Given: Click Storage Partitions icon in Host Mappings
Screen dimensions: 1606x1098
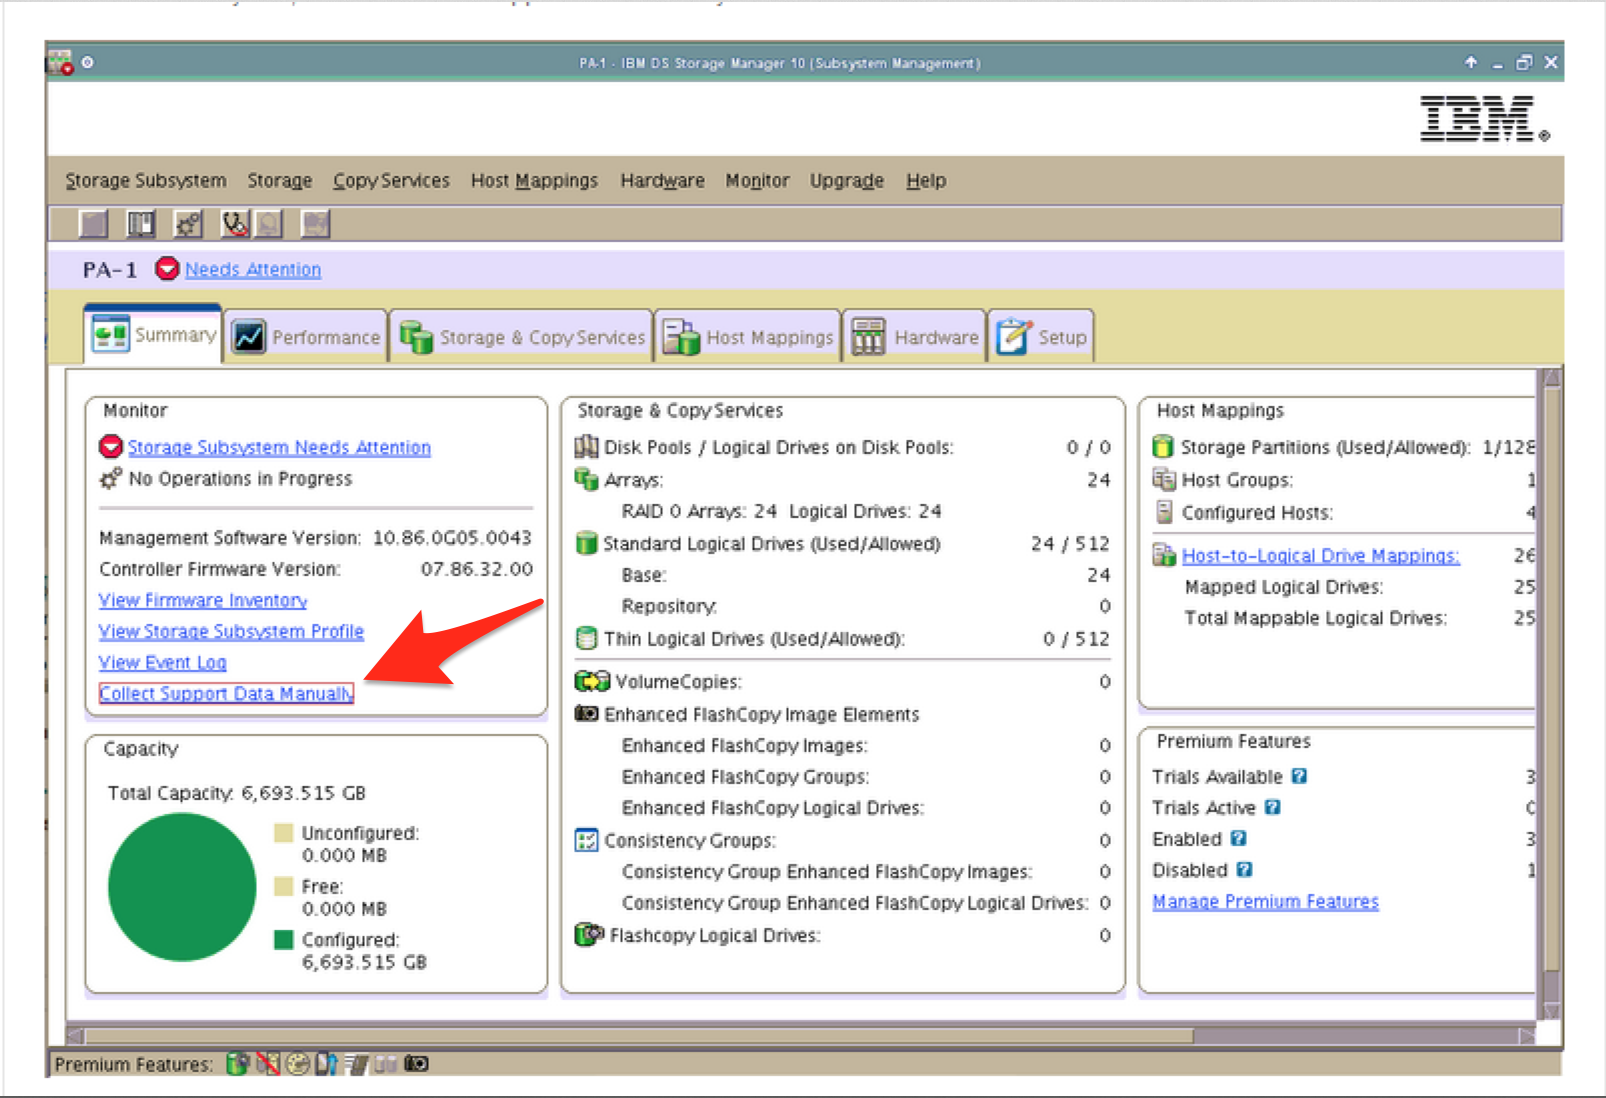Looking at the screenshot, I should click(x=1163, y=446).
